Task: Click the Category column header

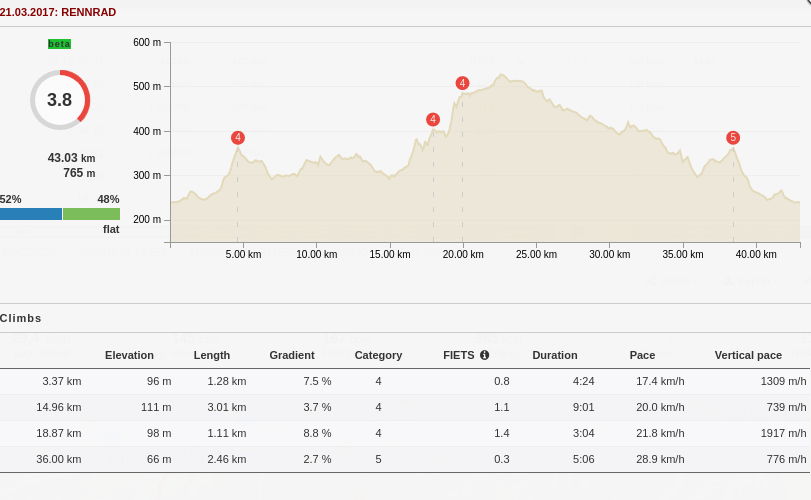Action: [x=378, y=355]
